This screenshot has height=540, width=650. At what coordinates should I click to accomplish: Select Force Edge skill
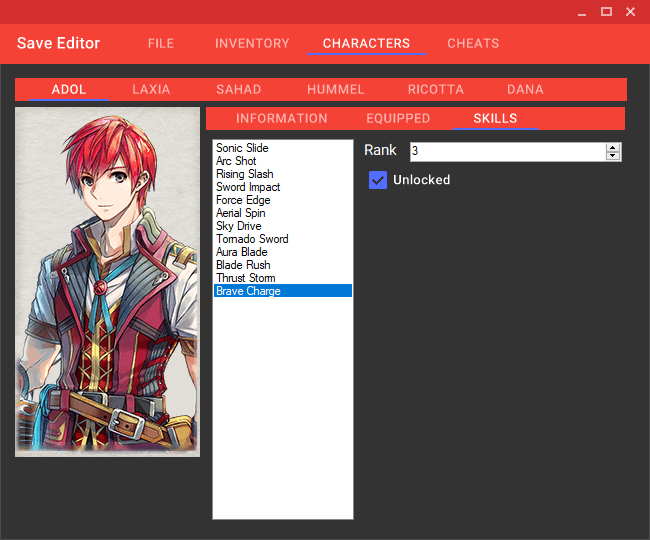(283, 200)
